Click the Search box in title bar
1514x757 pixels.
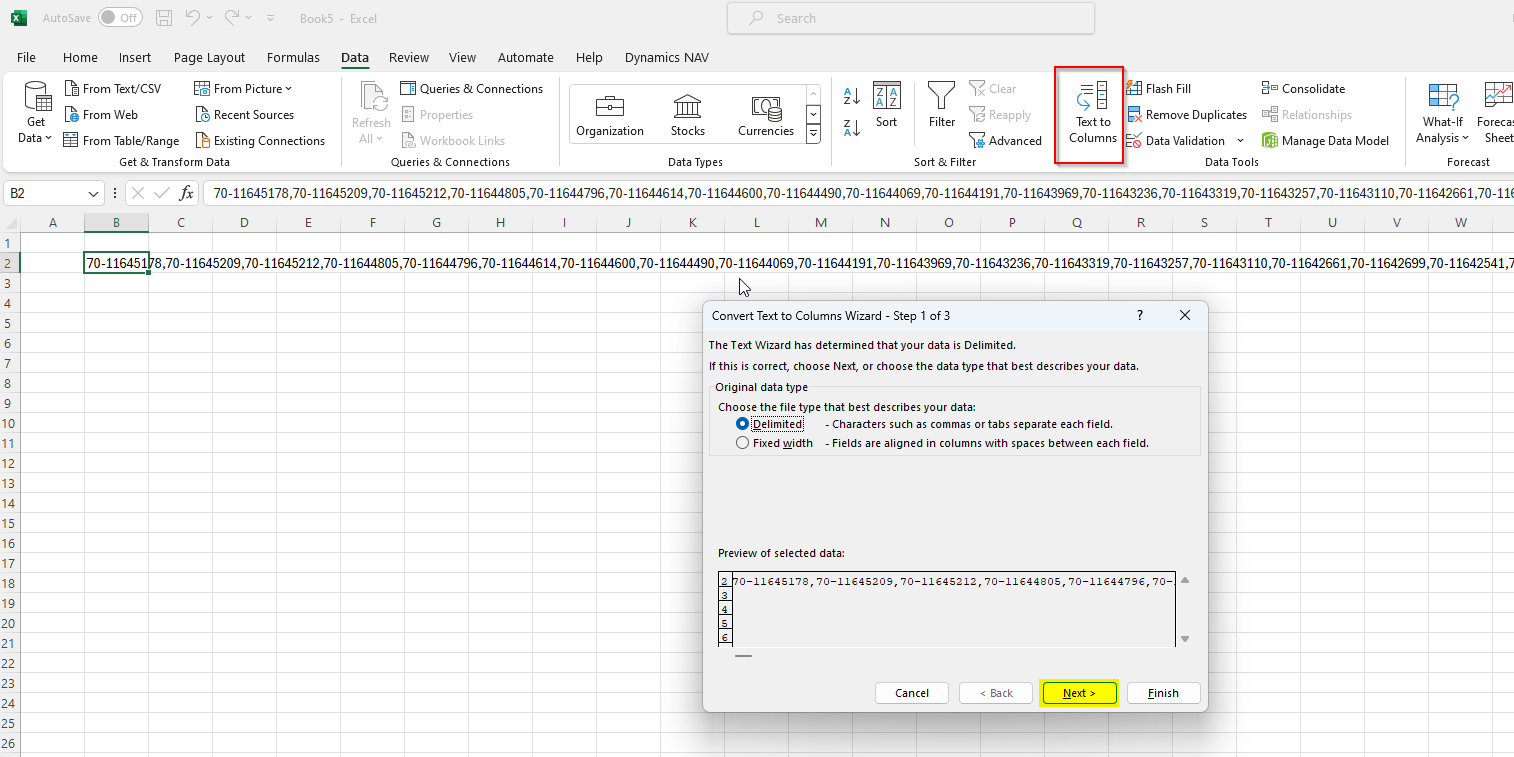point(910,18)
